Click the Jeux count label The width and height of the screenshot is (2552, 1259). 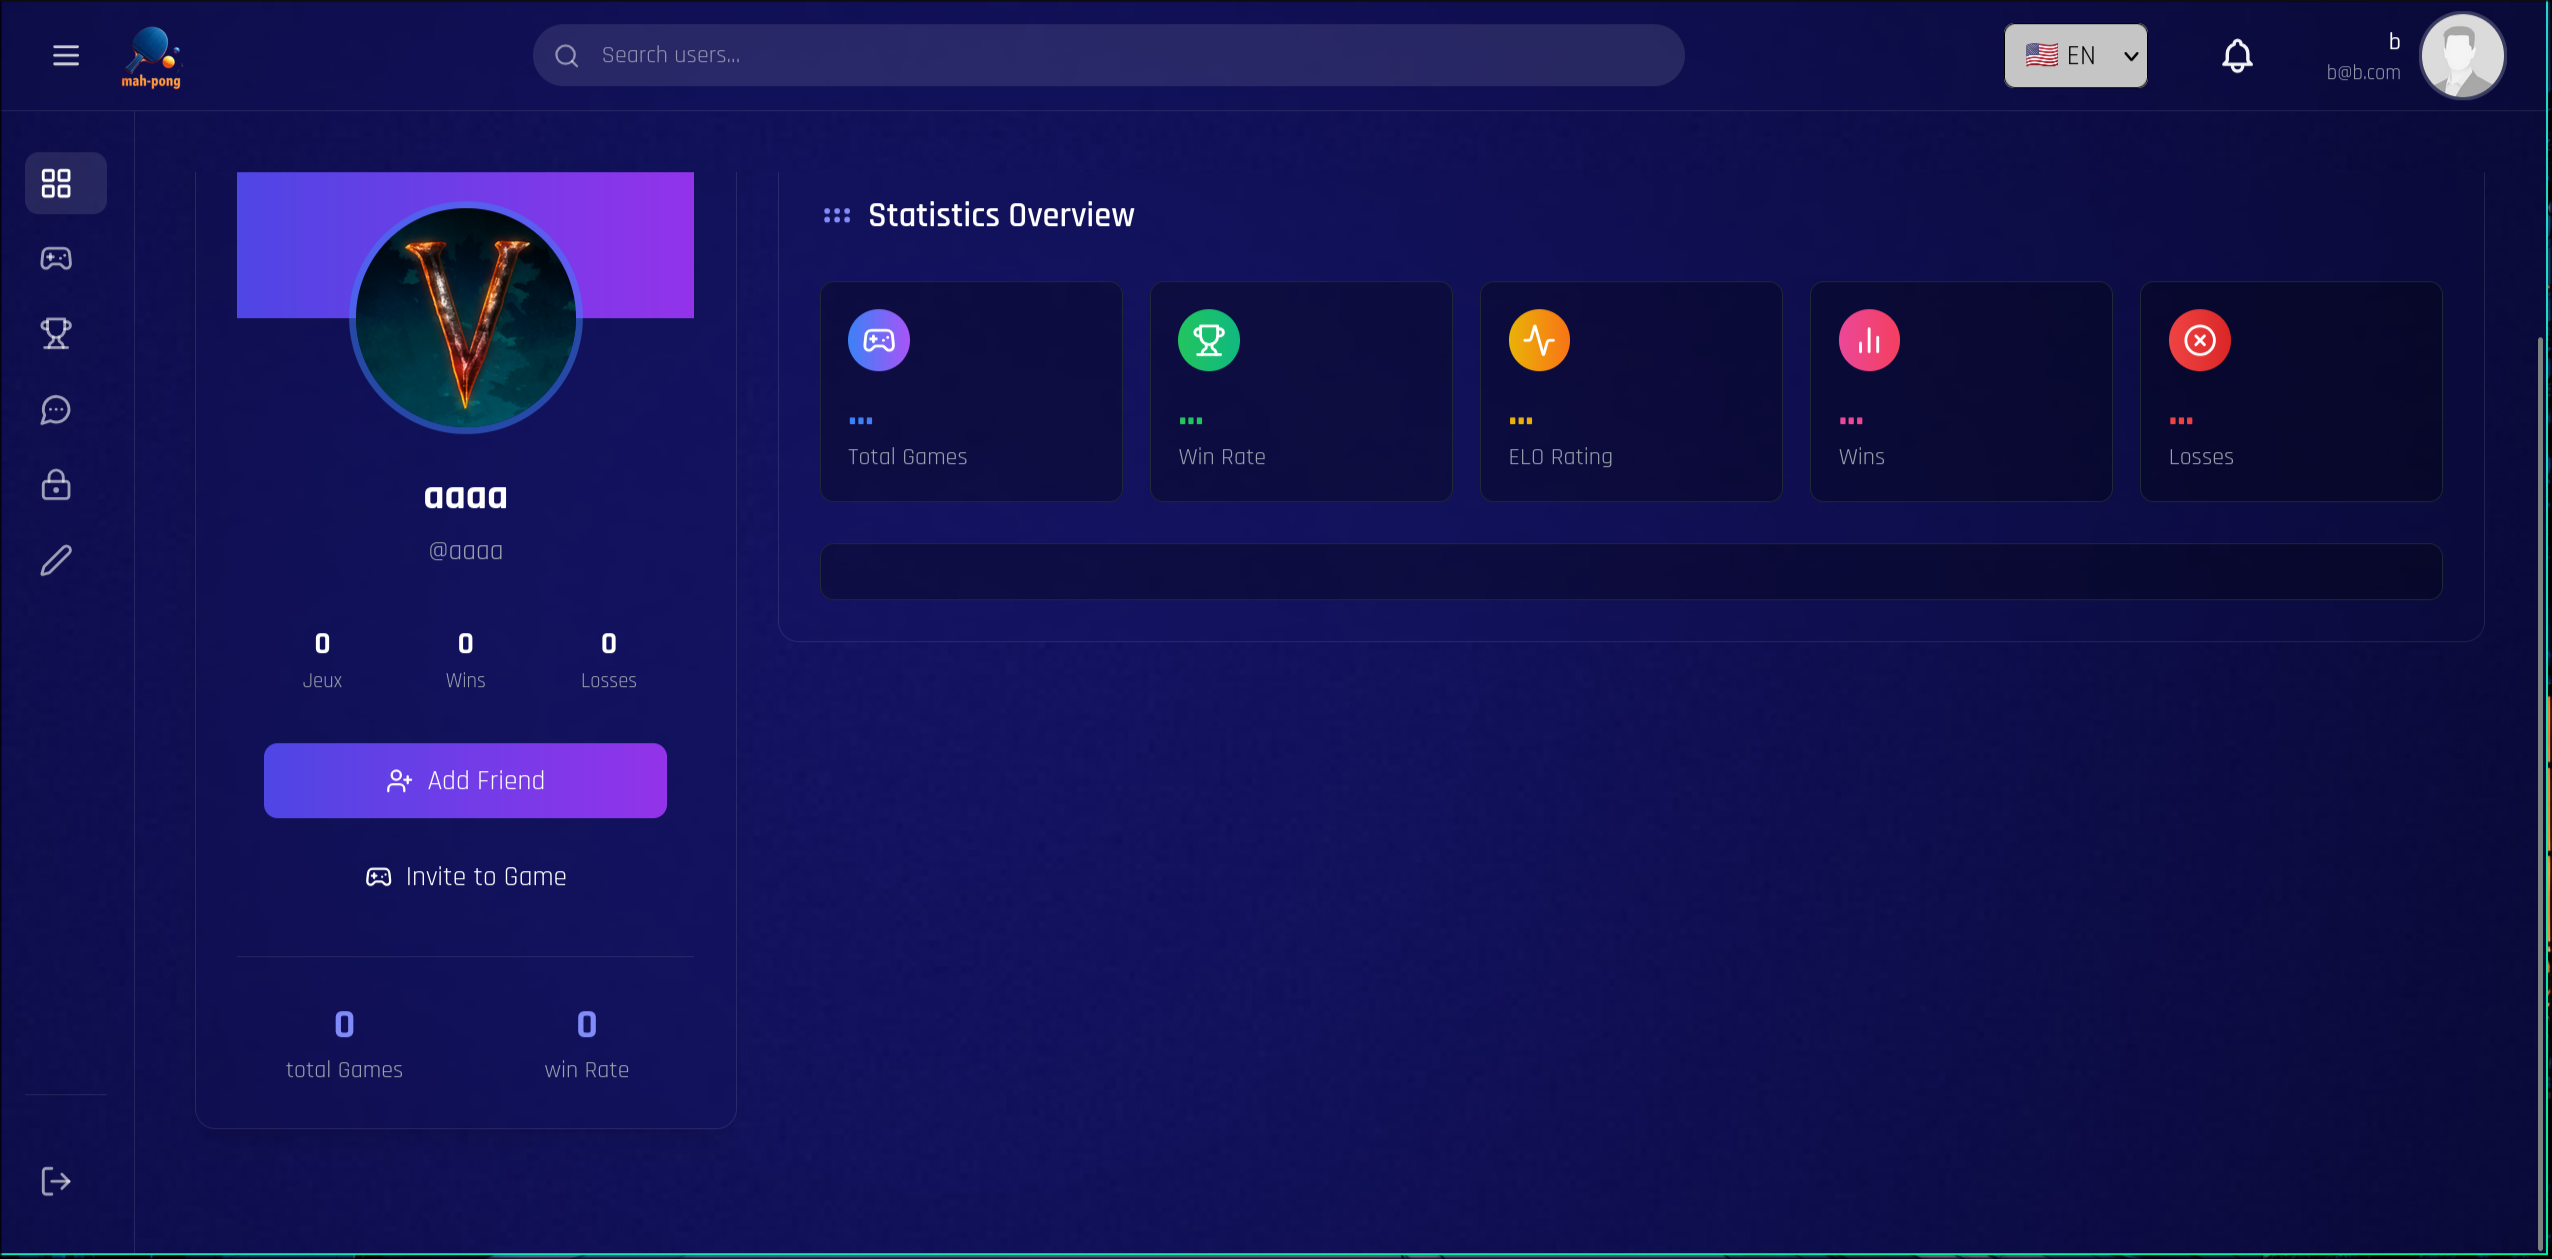[x=322, y=680]
